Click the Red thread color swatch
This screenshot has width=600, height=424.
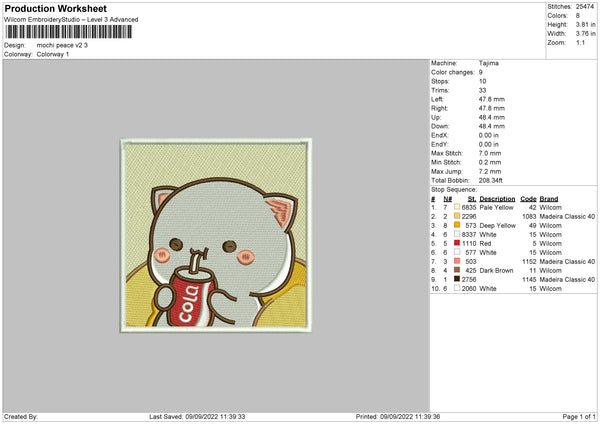tap(457, 243)
